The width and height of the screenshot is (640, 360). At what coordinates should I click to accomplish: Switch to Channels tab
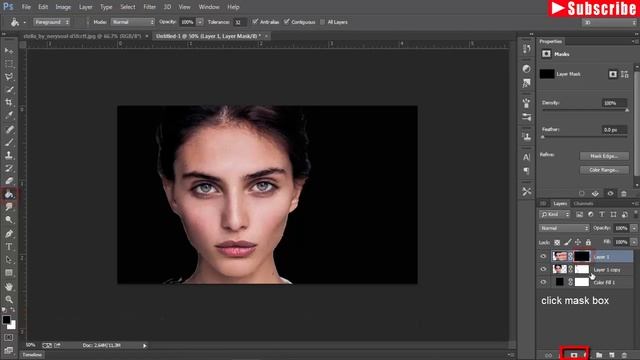pos(583,203)
